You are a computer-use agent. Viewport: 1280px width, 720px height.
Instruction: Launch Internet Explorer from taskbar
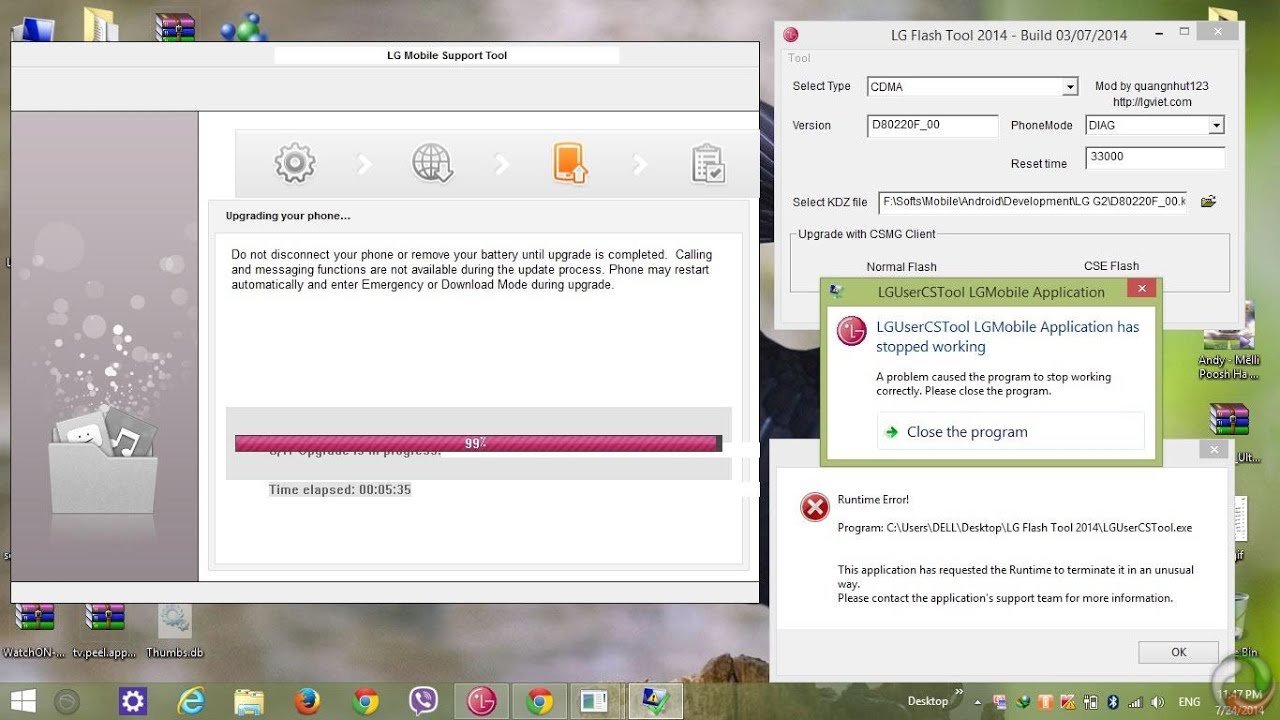point(192,701)
